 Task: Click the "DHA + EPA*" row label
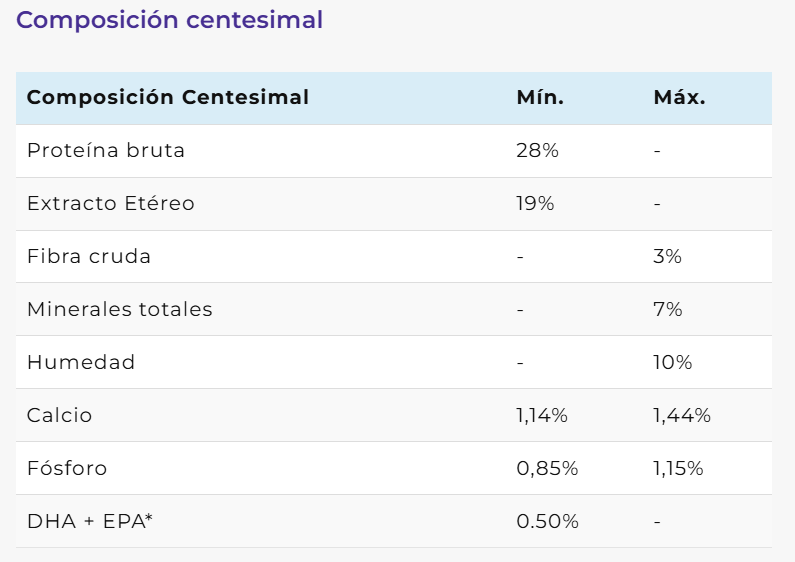[x=90, y=522]
